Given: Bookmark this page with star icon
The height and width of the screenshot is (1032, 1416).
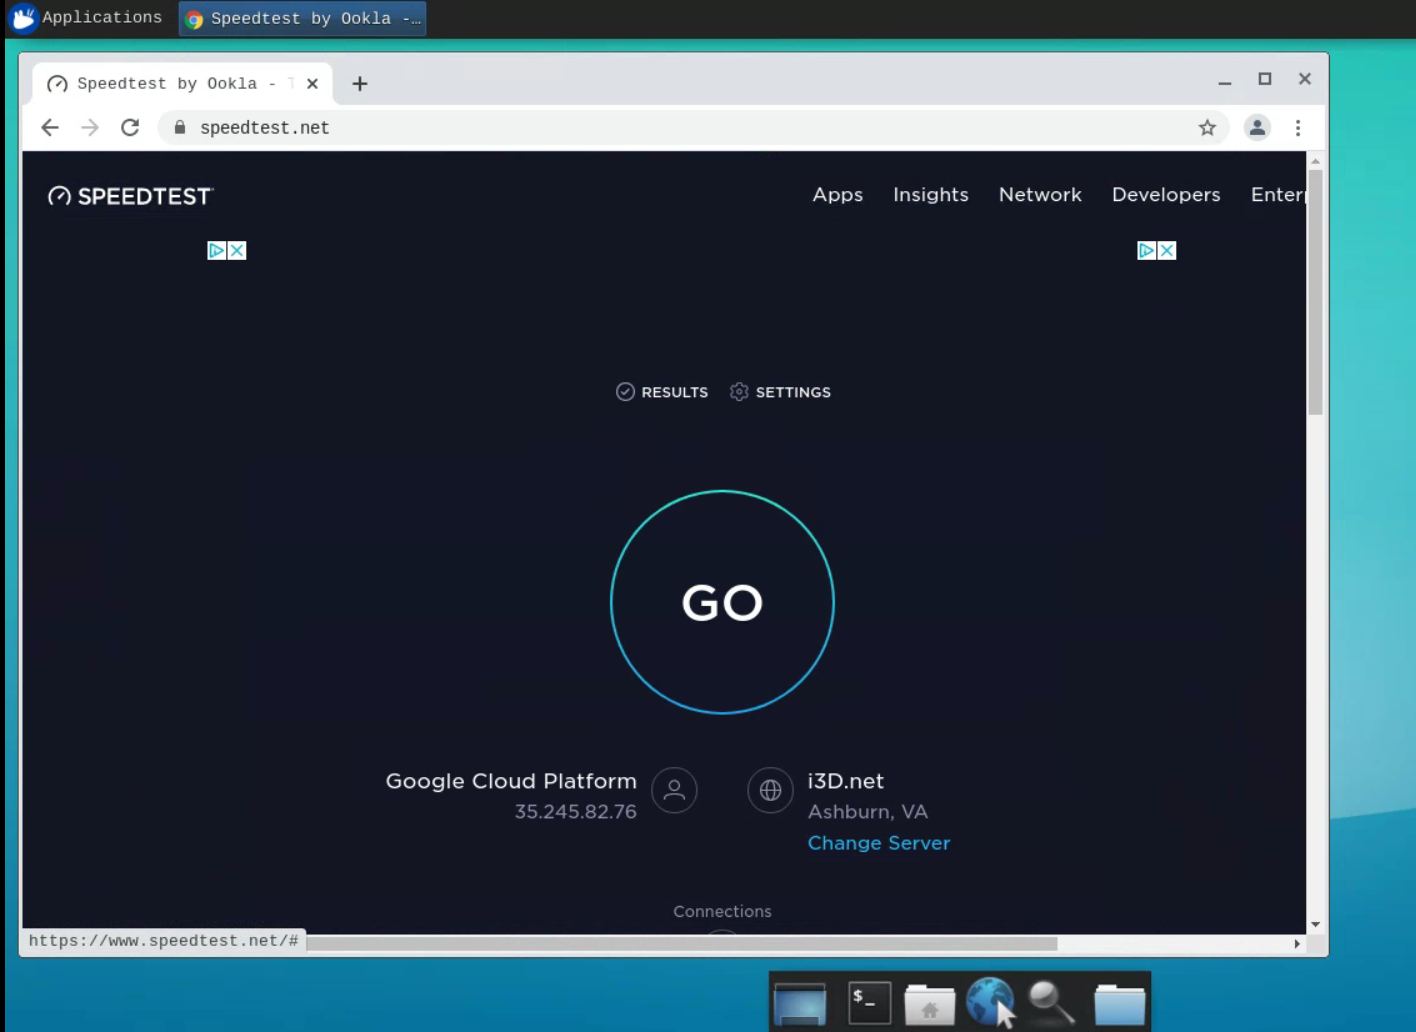Looking at the screenshot, I should 1207,128.
